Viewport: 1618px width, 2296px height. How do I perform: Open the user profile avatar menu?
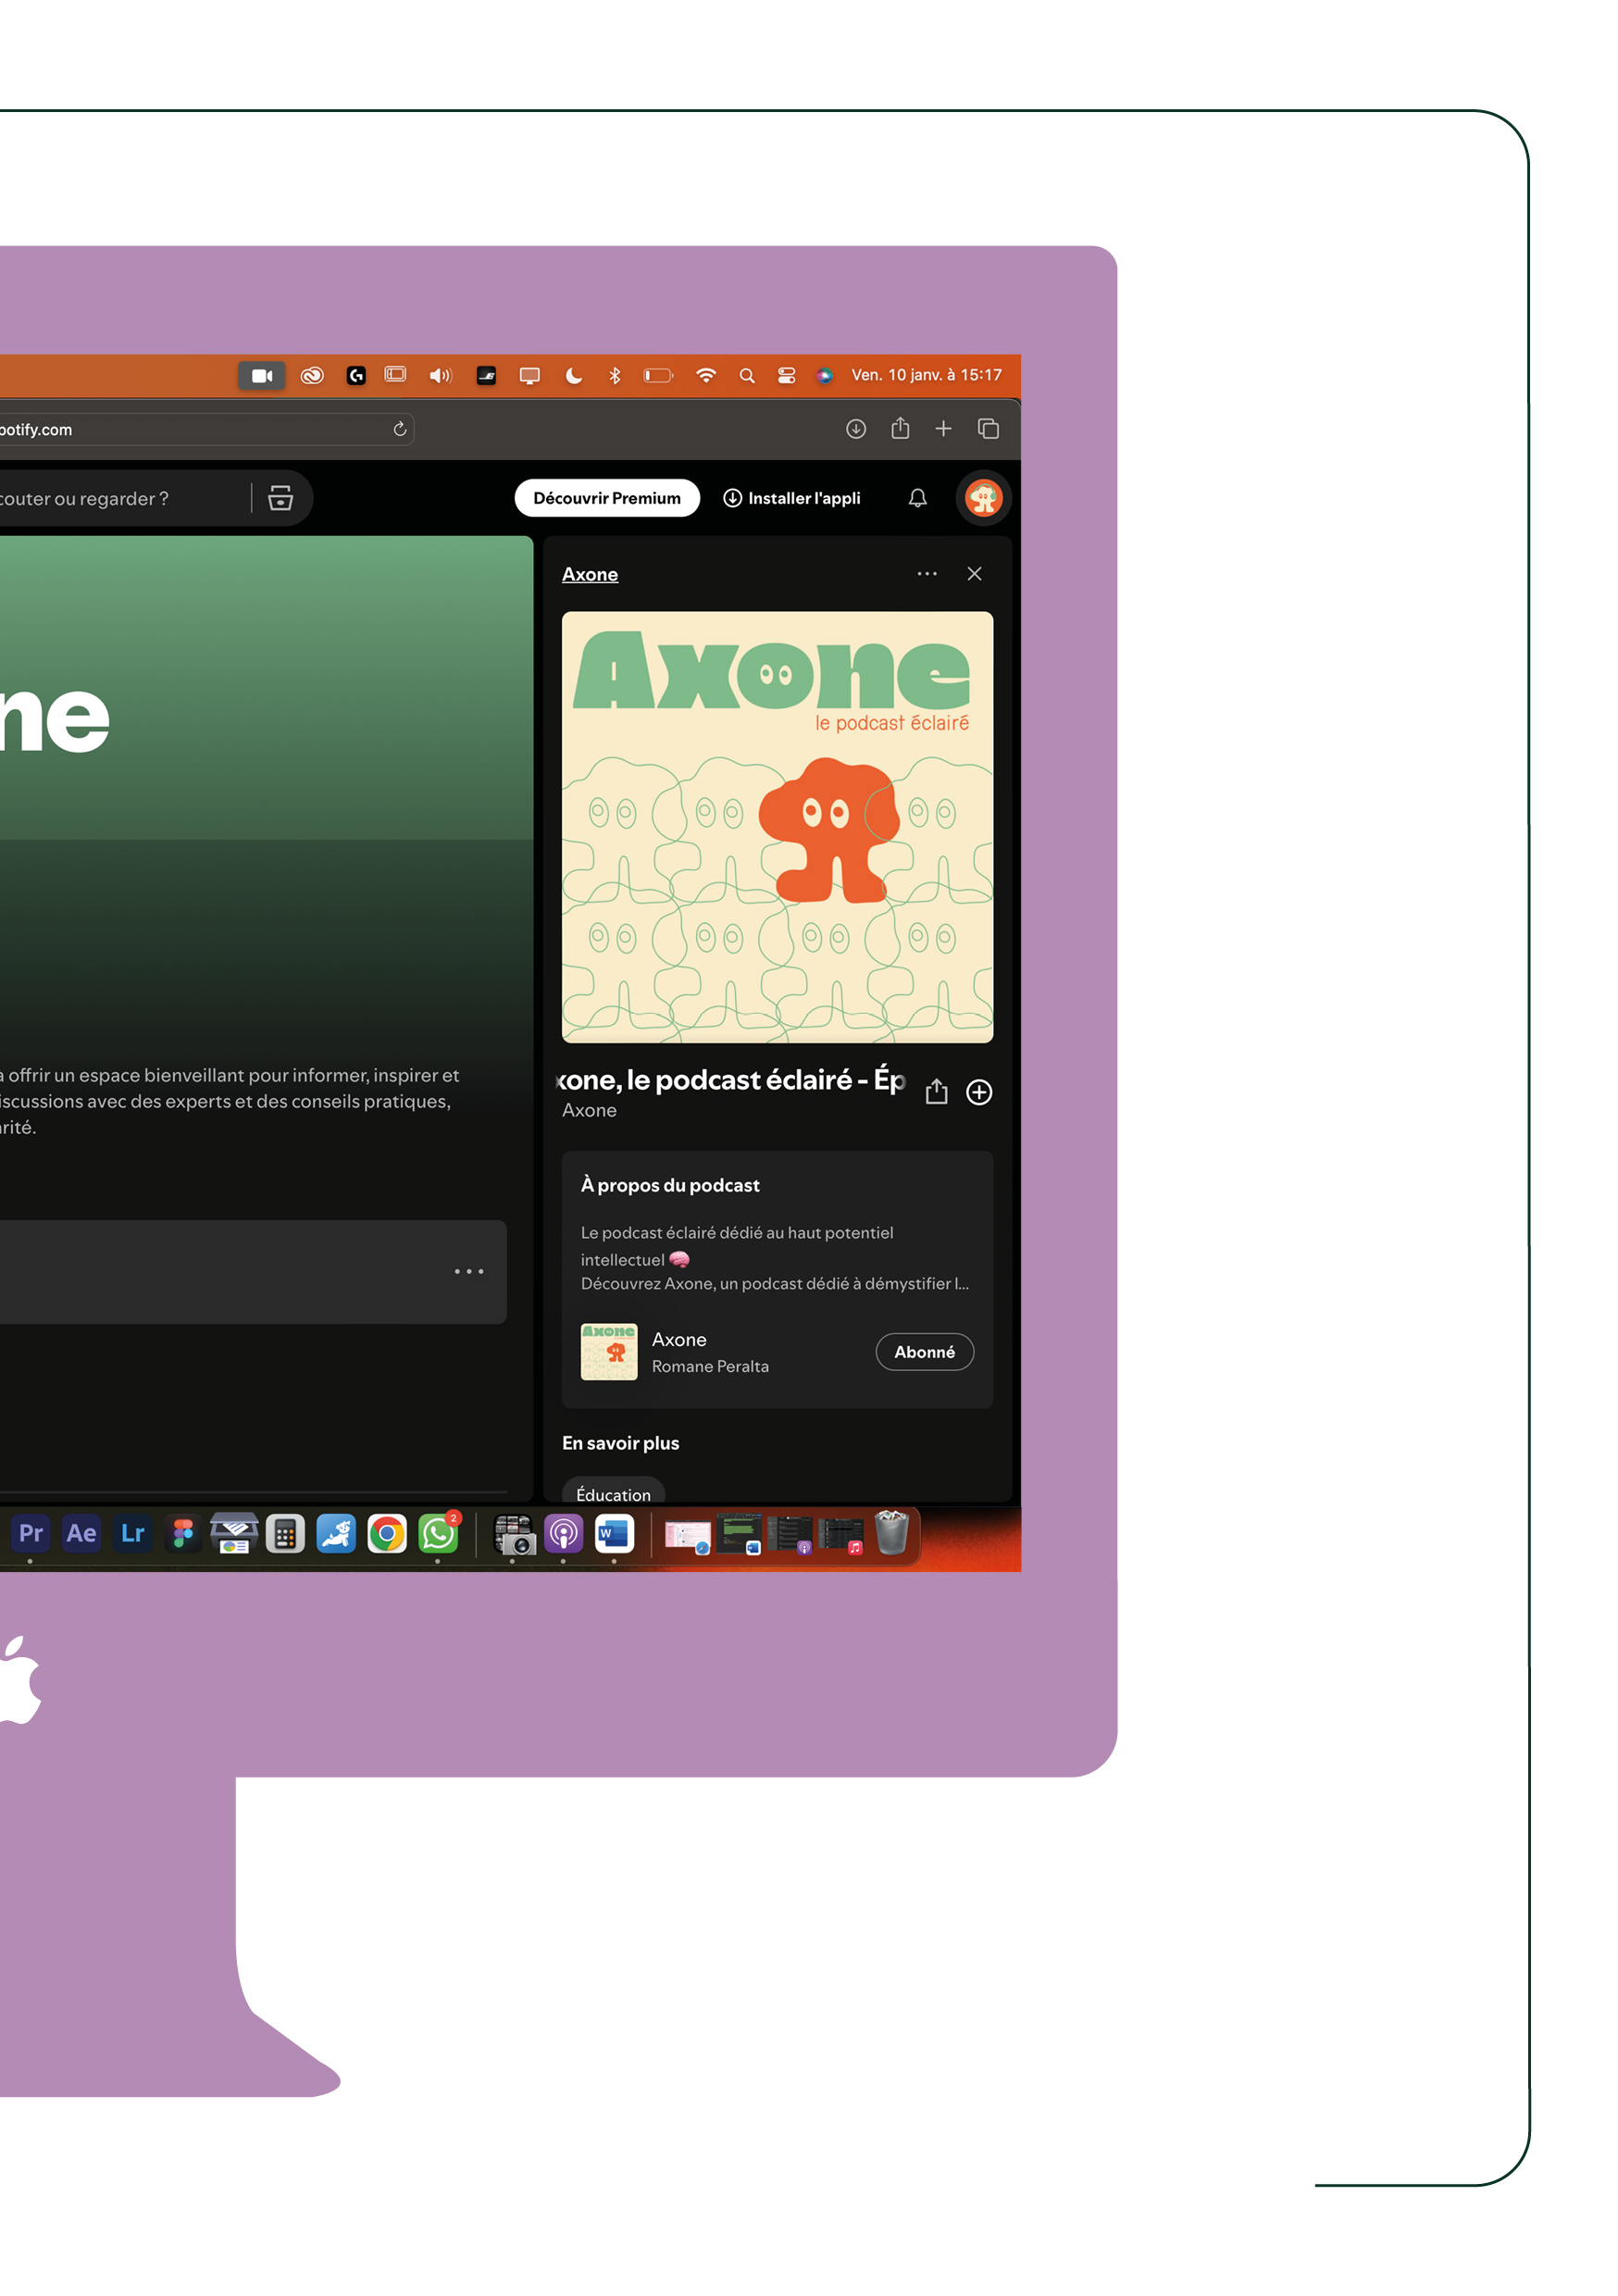(983, 498)
